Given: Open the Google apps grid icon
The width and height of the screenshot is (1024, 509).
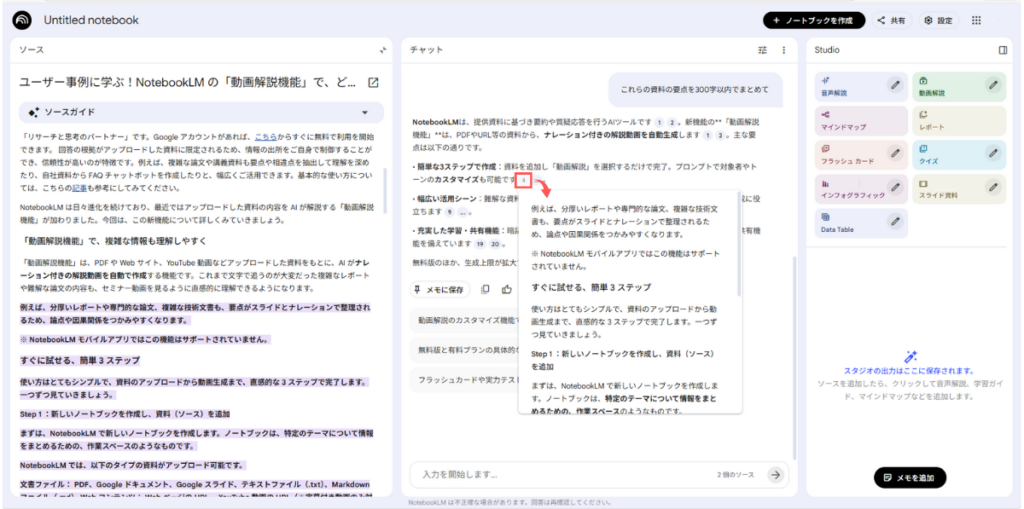Looking at the screenshot, I should [x=976, y=20].
